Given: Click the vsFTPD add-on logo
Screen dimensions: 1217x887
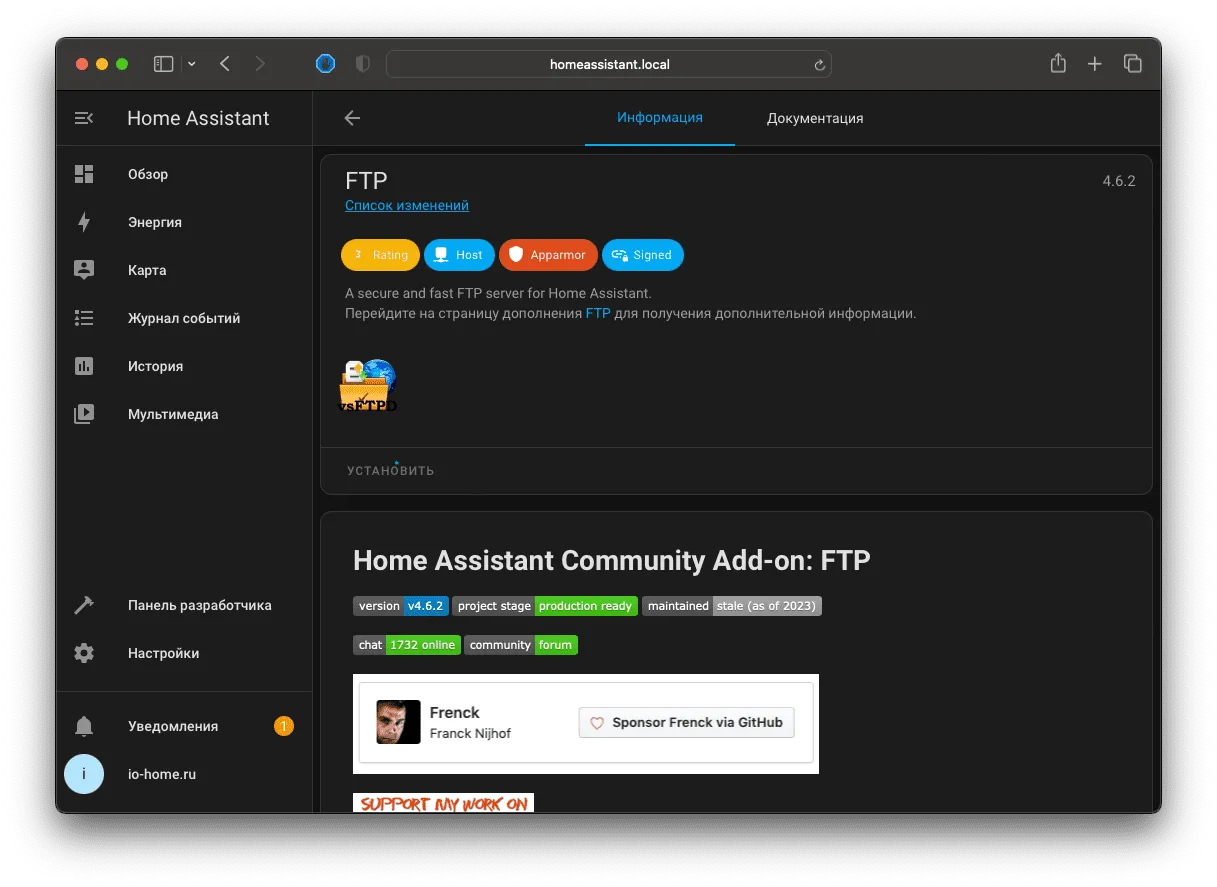Looking at the screenshot, I should [368, 386].
